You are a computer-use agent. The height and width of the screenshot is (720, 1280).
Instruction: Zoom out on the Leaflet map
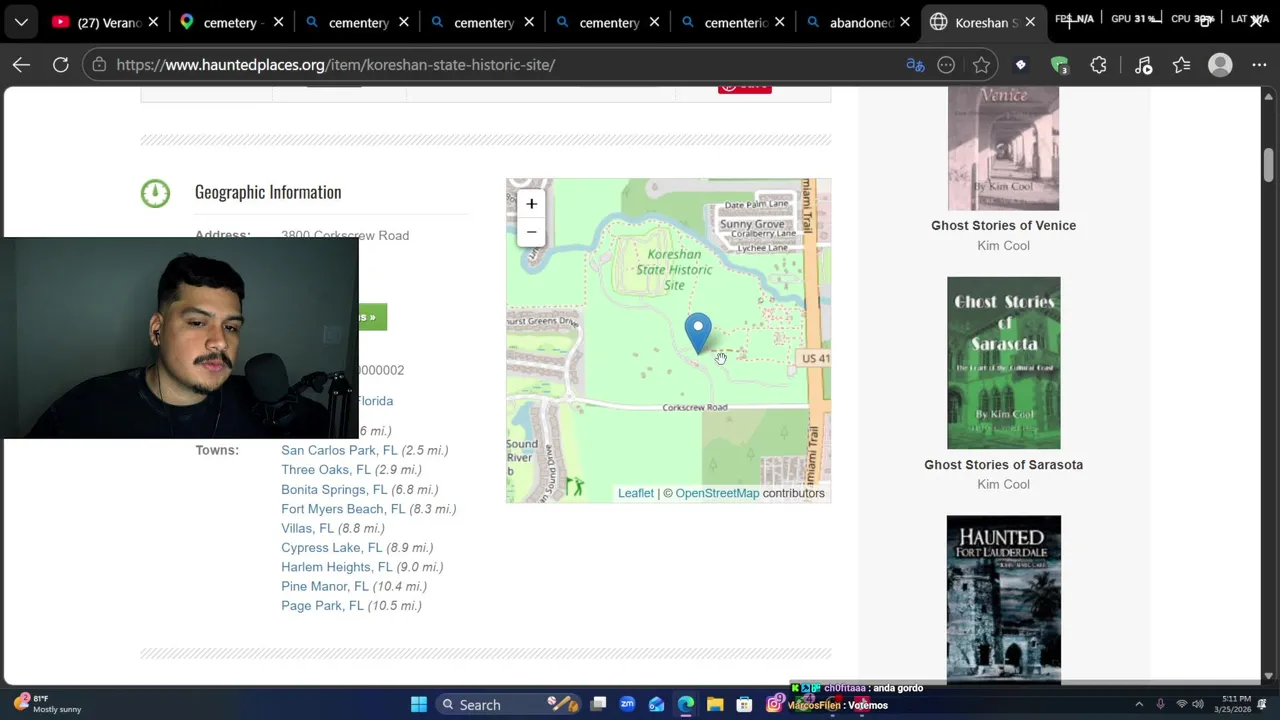pyautogui.click(x=532, y=232)
